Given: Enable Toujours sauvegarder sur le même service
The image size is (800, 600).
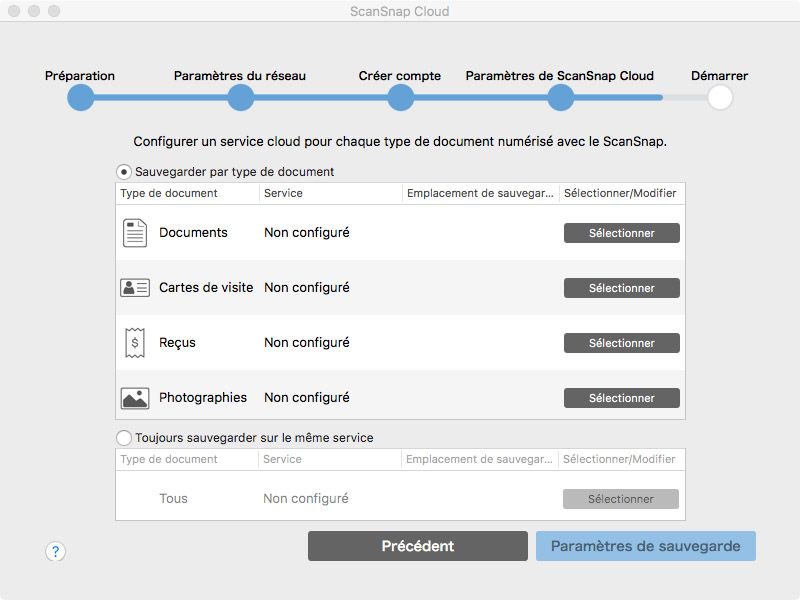Looking at the screenshot, I should click(125, 437).
